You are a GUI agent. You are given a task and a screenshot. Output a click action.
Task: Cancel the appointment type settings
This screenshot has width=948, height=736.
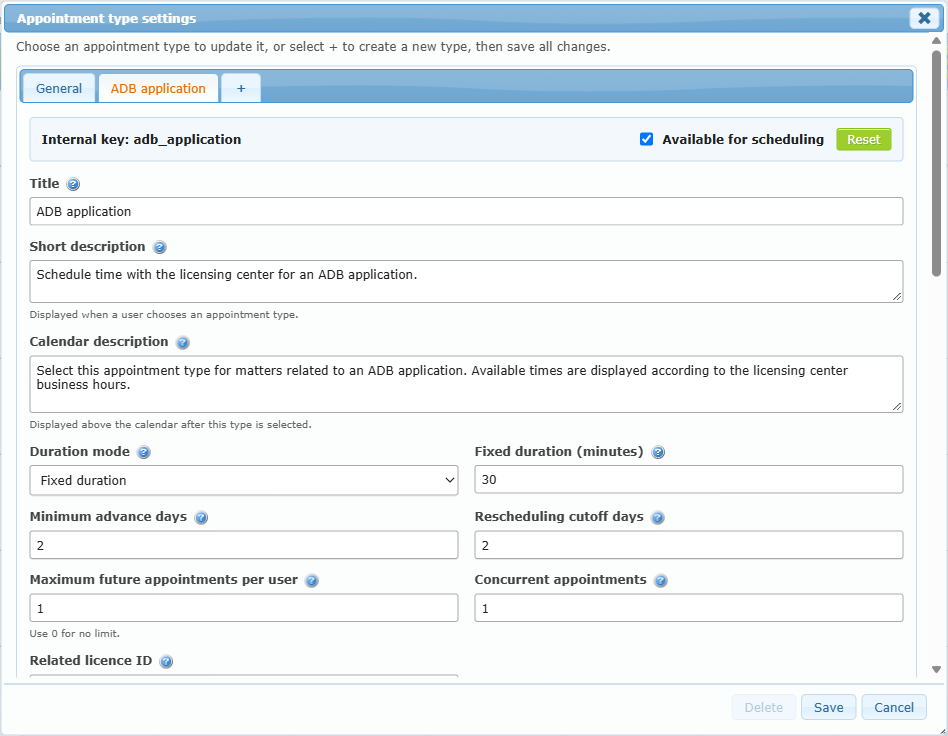[x=894, y=708]
